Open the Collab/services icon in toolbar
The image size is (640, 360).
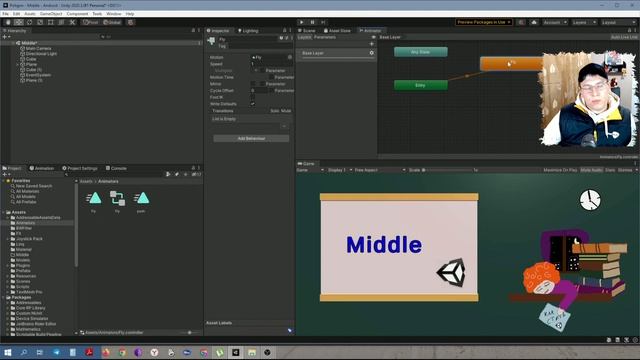(x=521, y=22)
